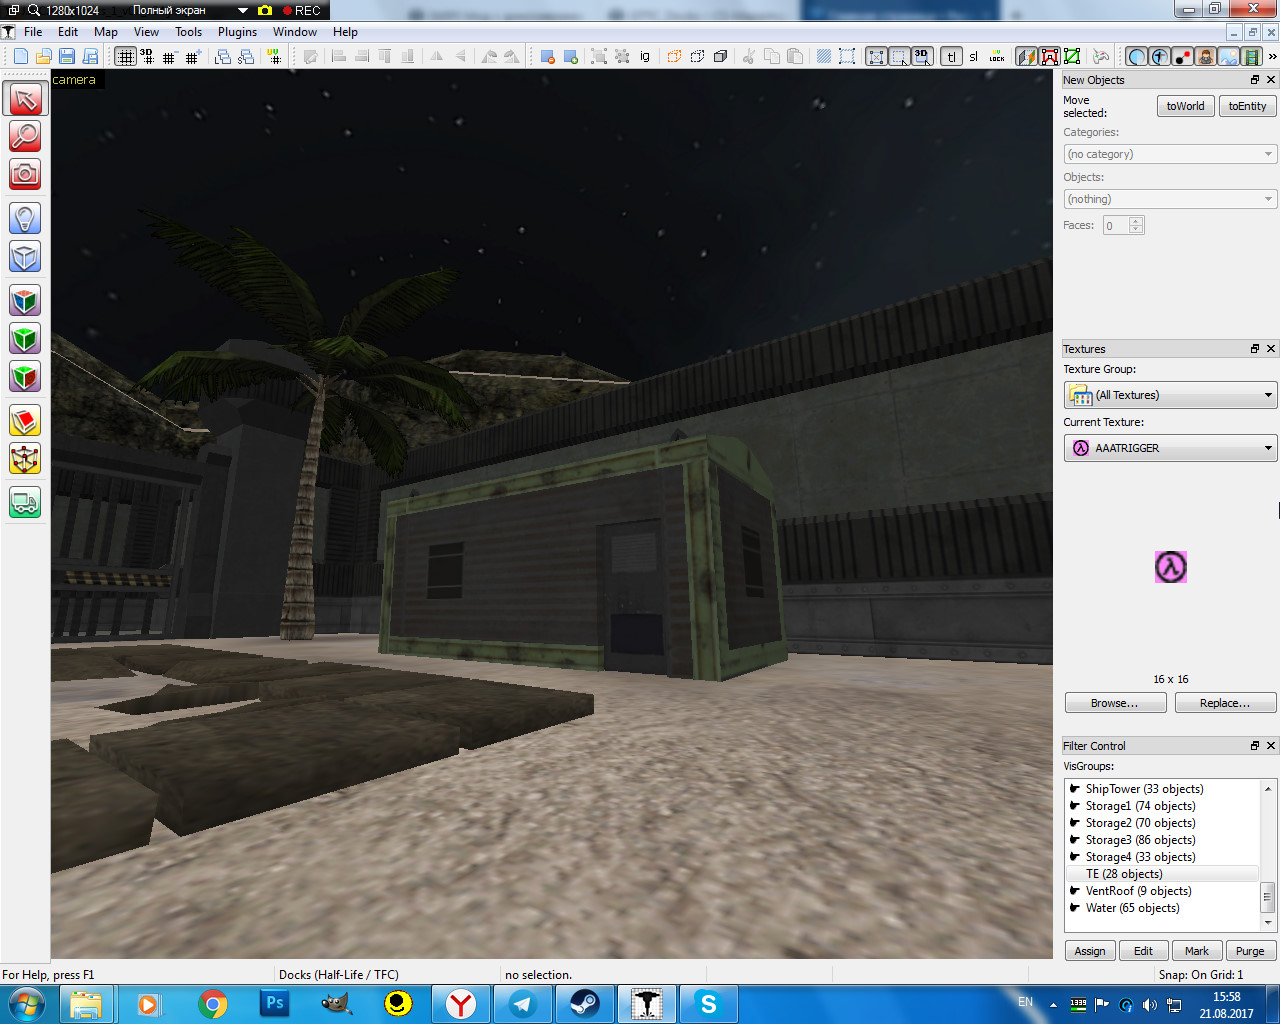Click the green crossed square toolbar toggle
The image size is (1280, 1024).
(x=1072, y=56)
